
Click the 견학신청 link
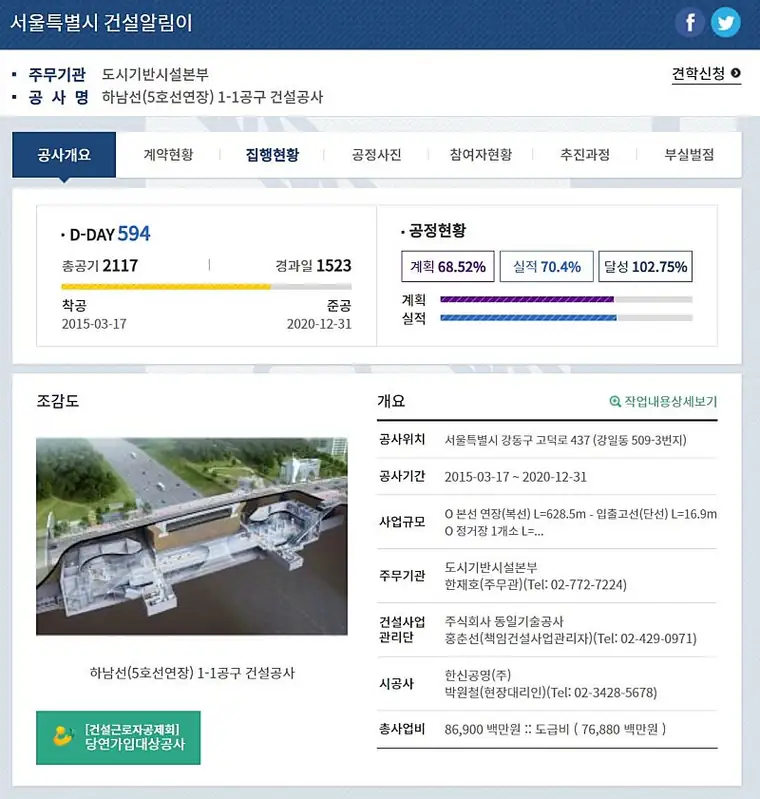[x=706, y=74]
